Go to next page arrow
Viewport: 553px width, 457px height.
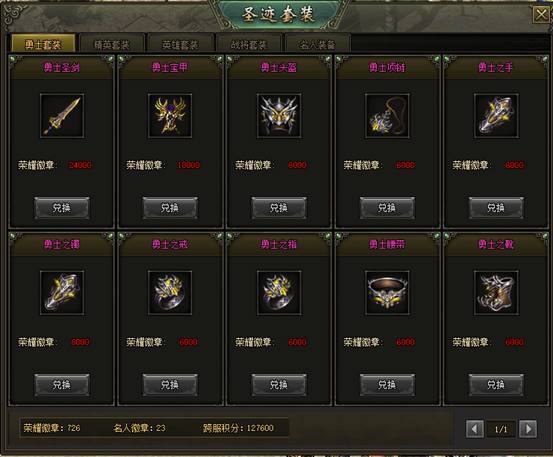pos(528,429)
